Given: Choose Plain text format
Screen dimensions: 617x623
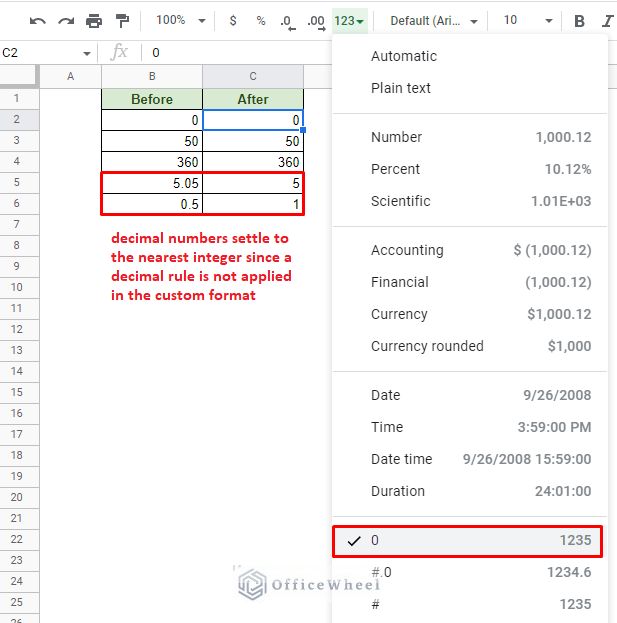Looking at the screenshot, I should click(470, 88).
